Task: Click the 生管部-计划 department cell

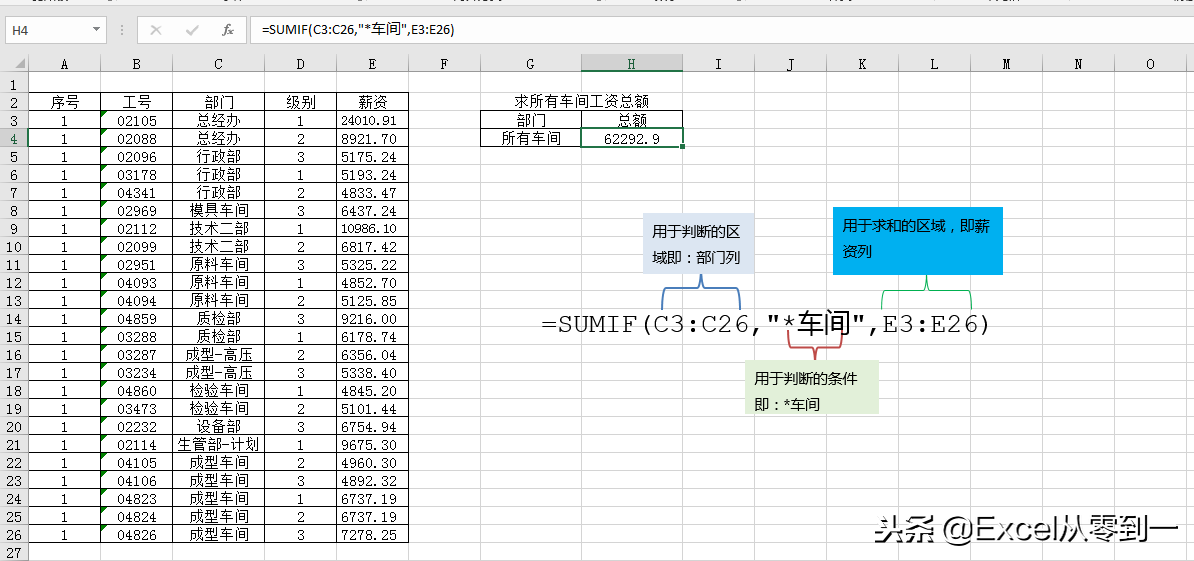Action: pos(218,445)
